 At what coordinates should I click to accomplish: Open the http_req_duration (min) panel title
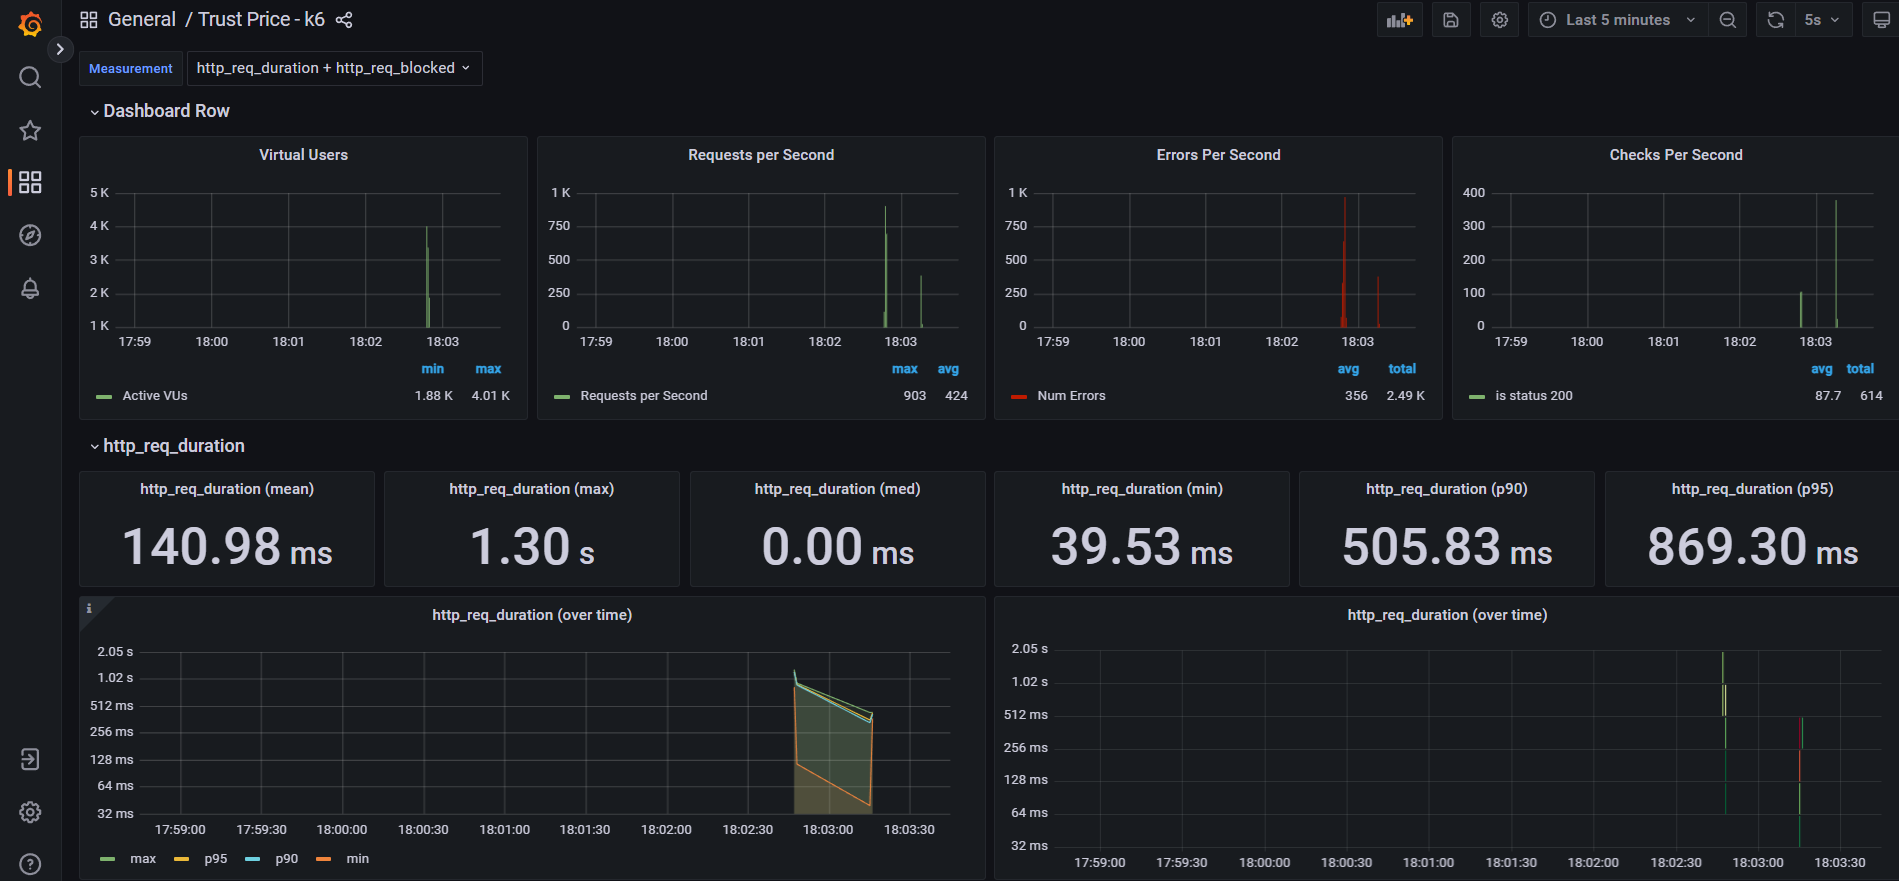[1142, 489]
